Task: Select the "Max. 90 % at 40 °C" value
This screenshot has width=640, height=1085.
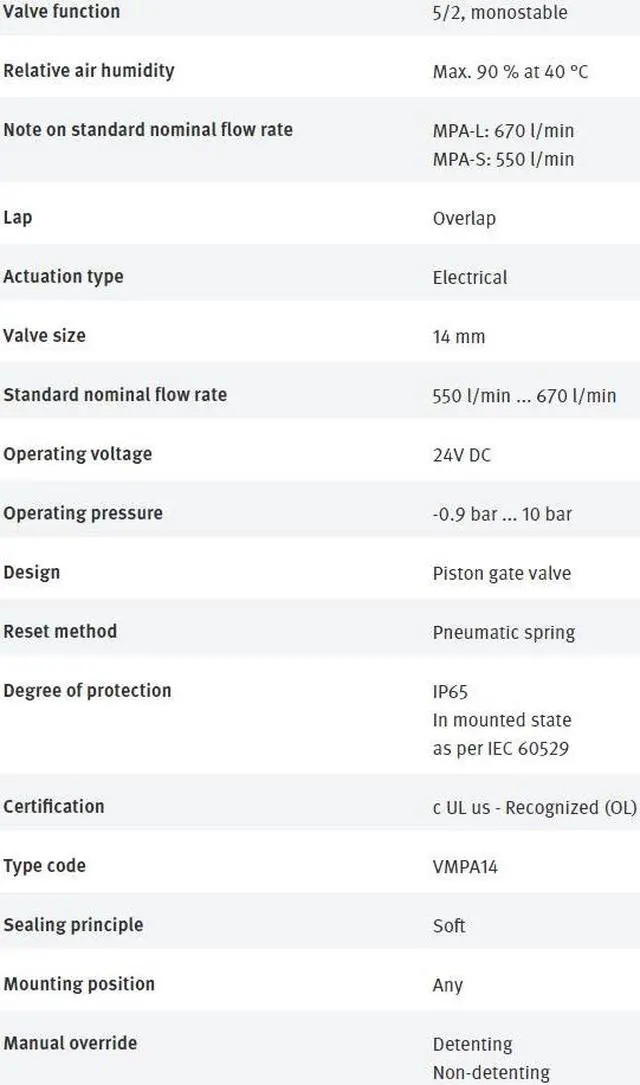Action: (x=510, y=73)
